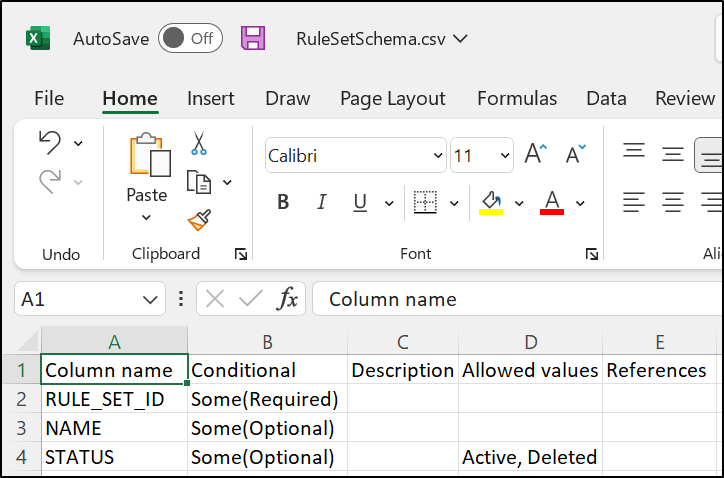Click the Undo arrow icon
The image size is (724, 478).
(x=49, y=143)
